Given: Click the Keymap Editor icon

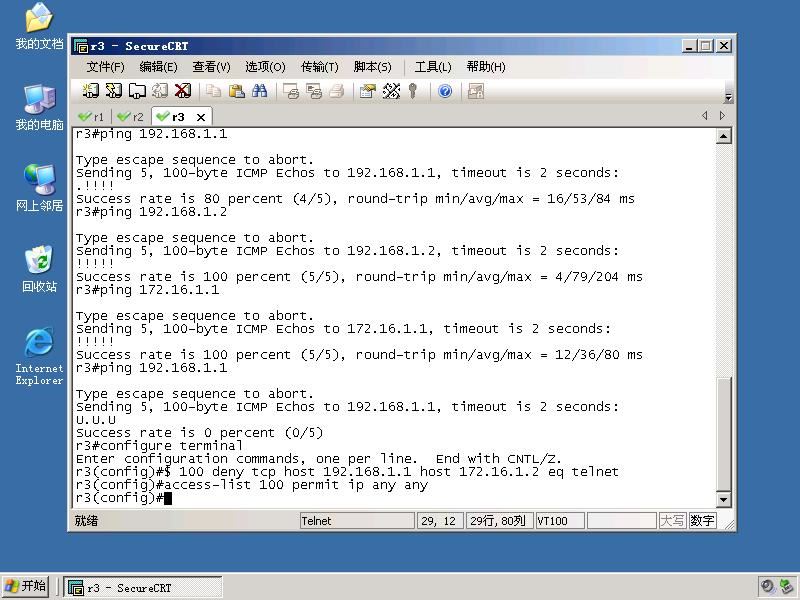Looking at the screenshot, I should tap(391, 91).
